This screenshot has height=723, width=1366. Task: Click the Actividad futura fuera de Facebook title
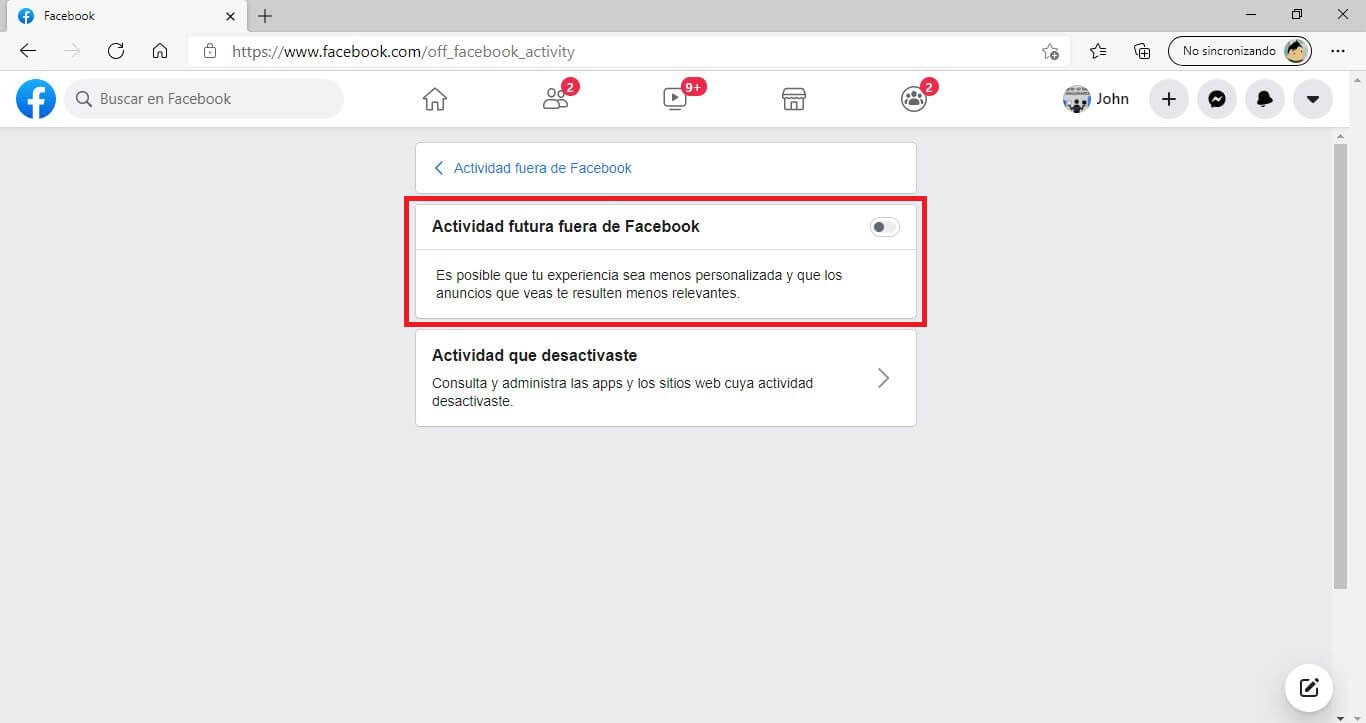pos(566,226)
